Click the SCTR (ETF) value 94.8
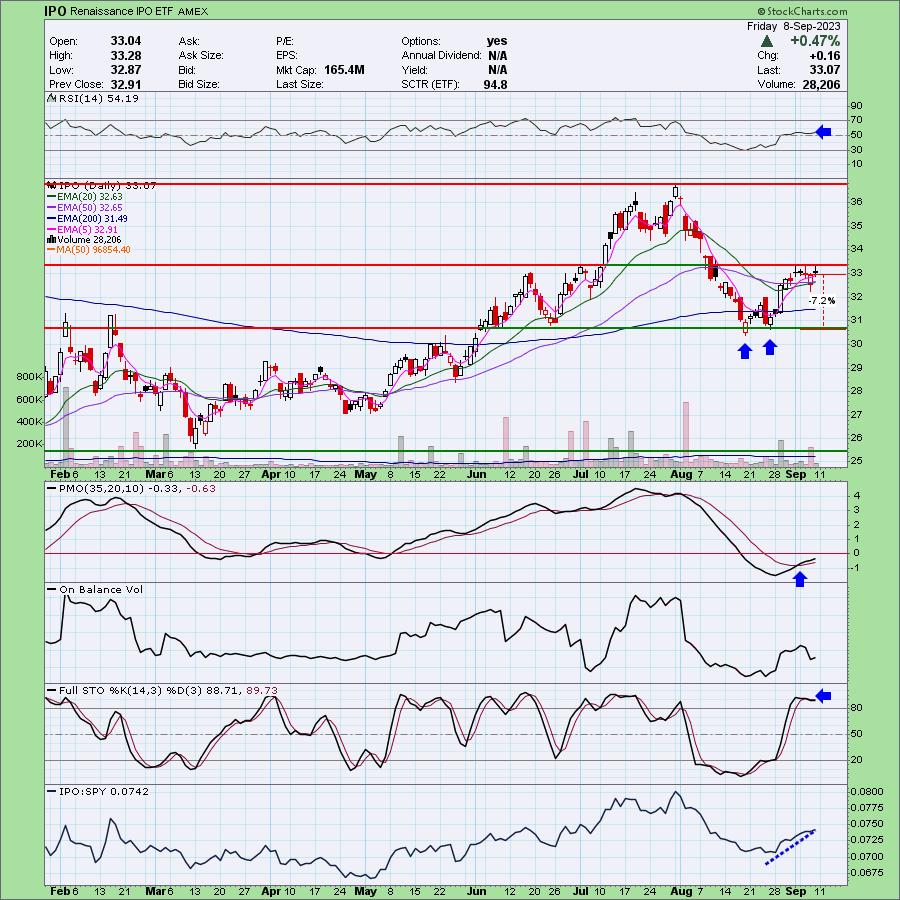Viewport: 900px width, 900px height. pos(495,84)
